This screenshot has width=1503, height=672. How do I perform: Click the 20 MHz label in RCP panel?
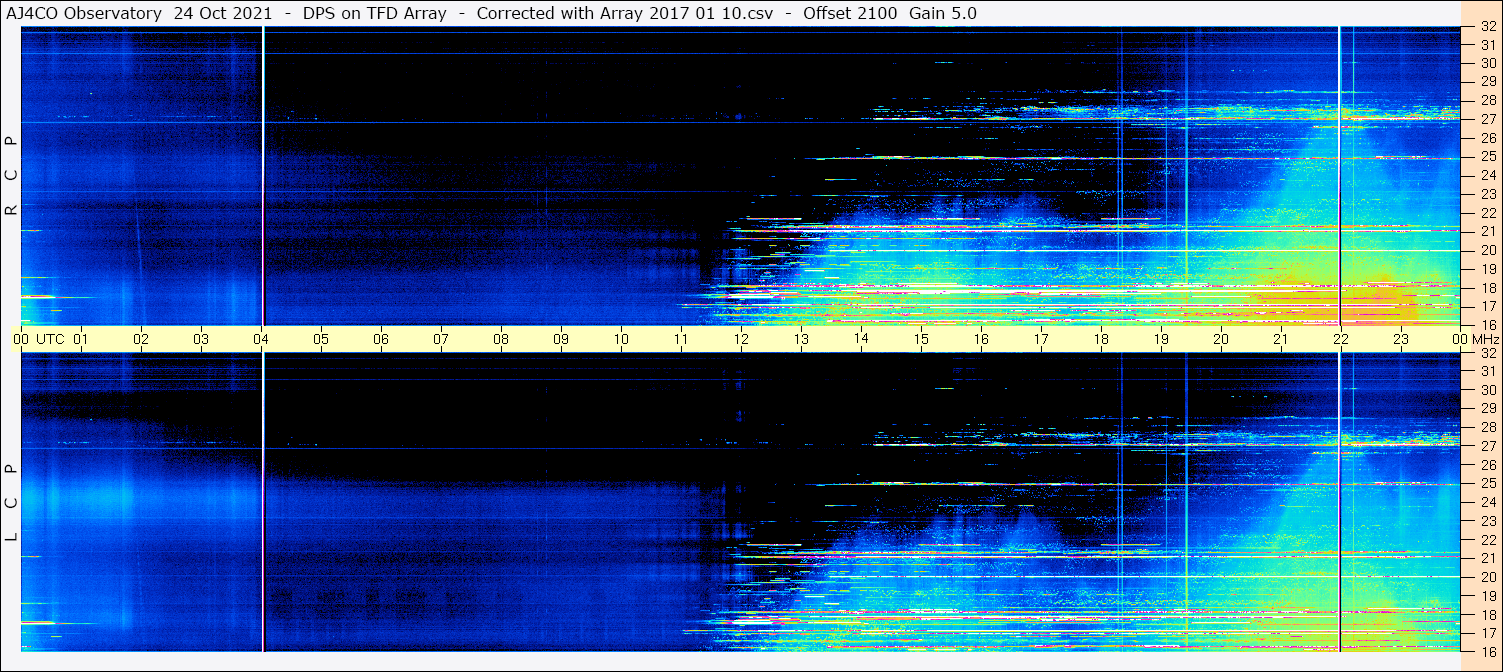(1487, 250)
